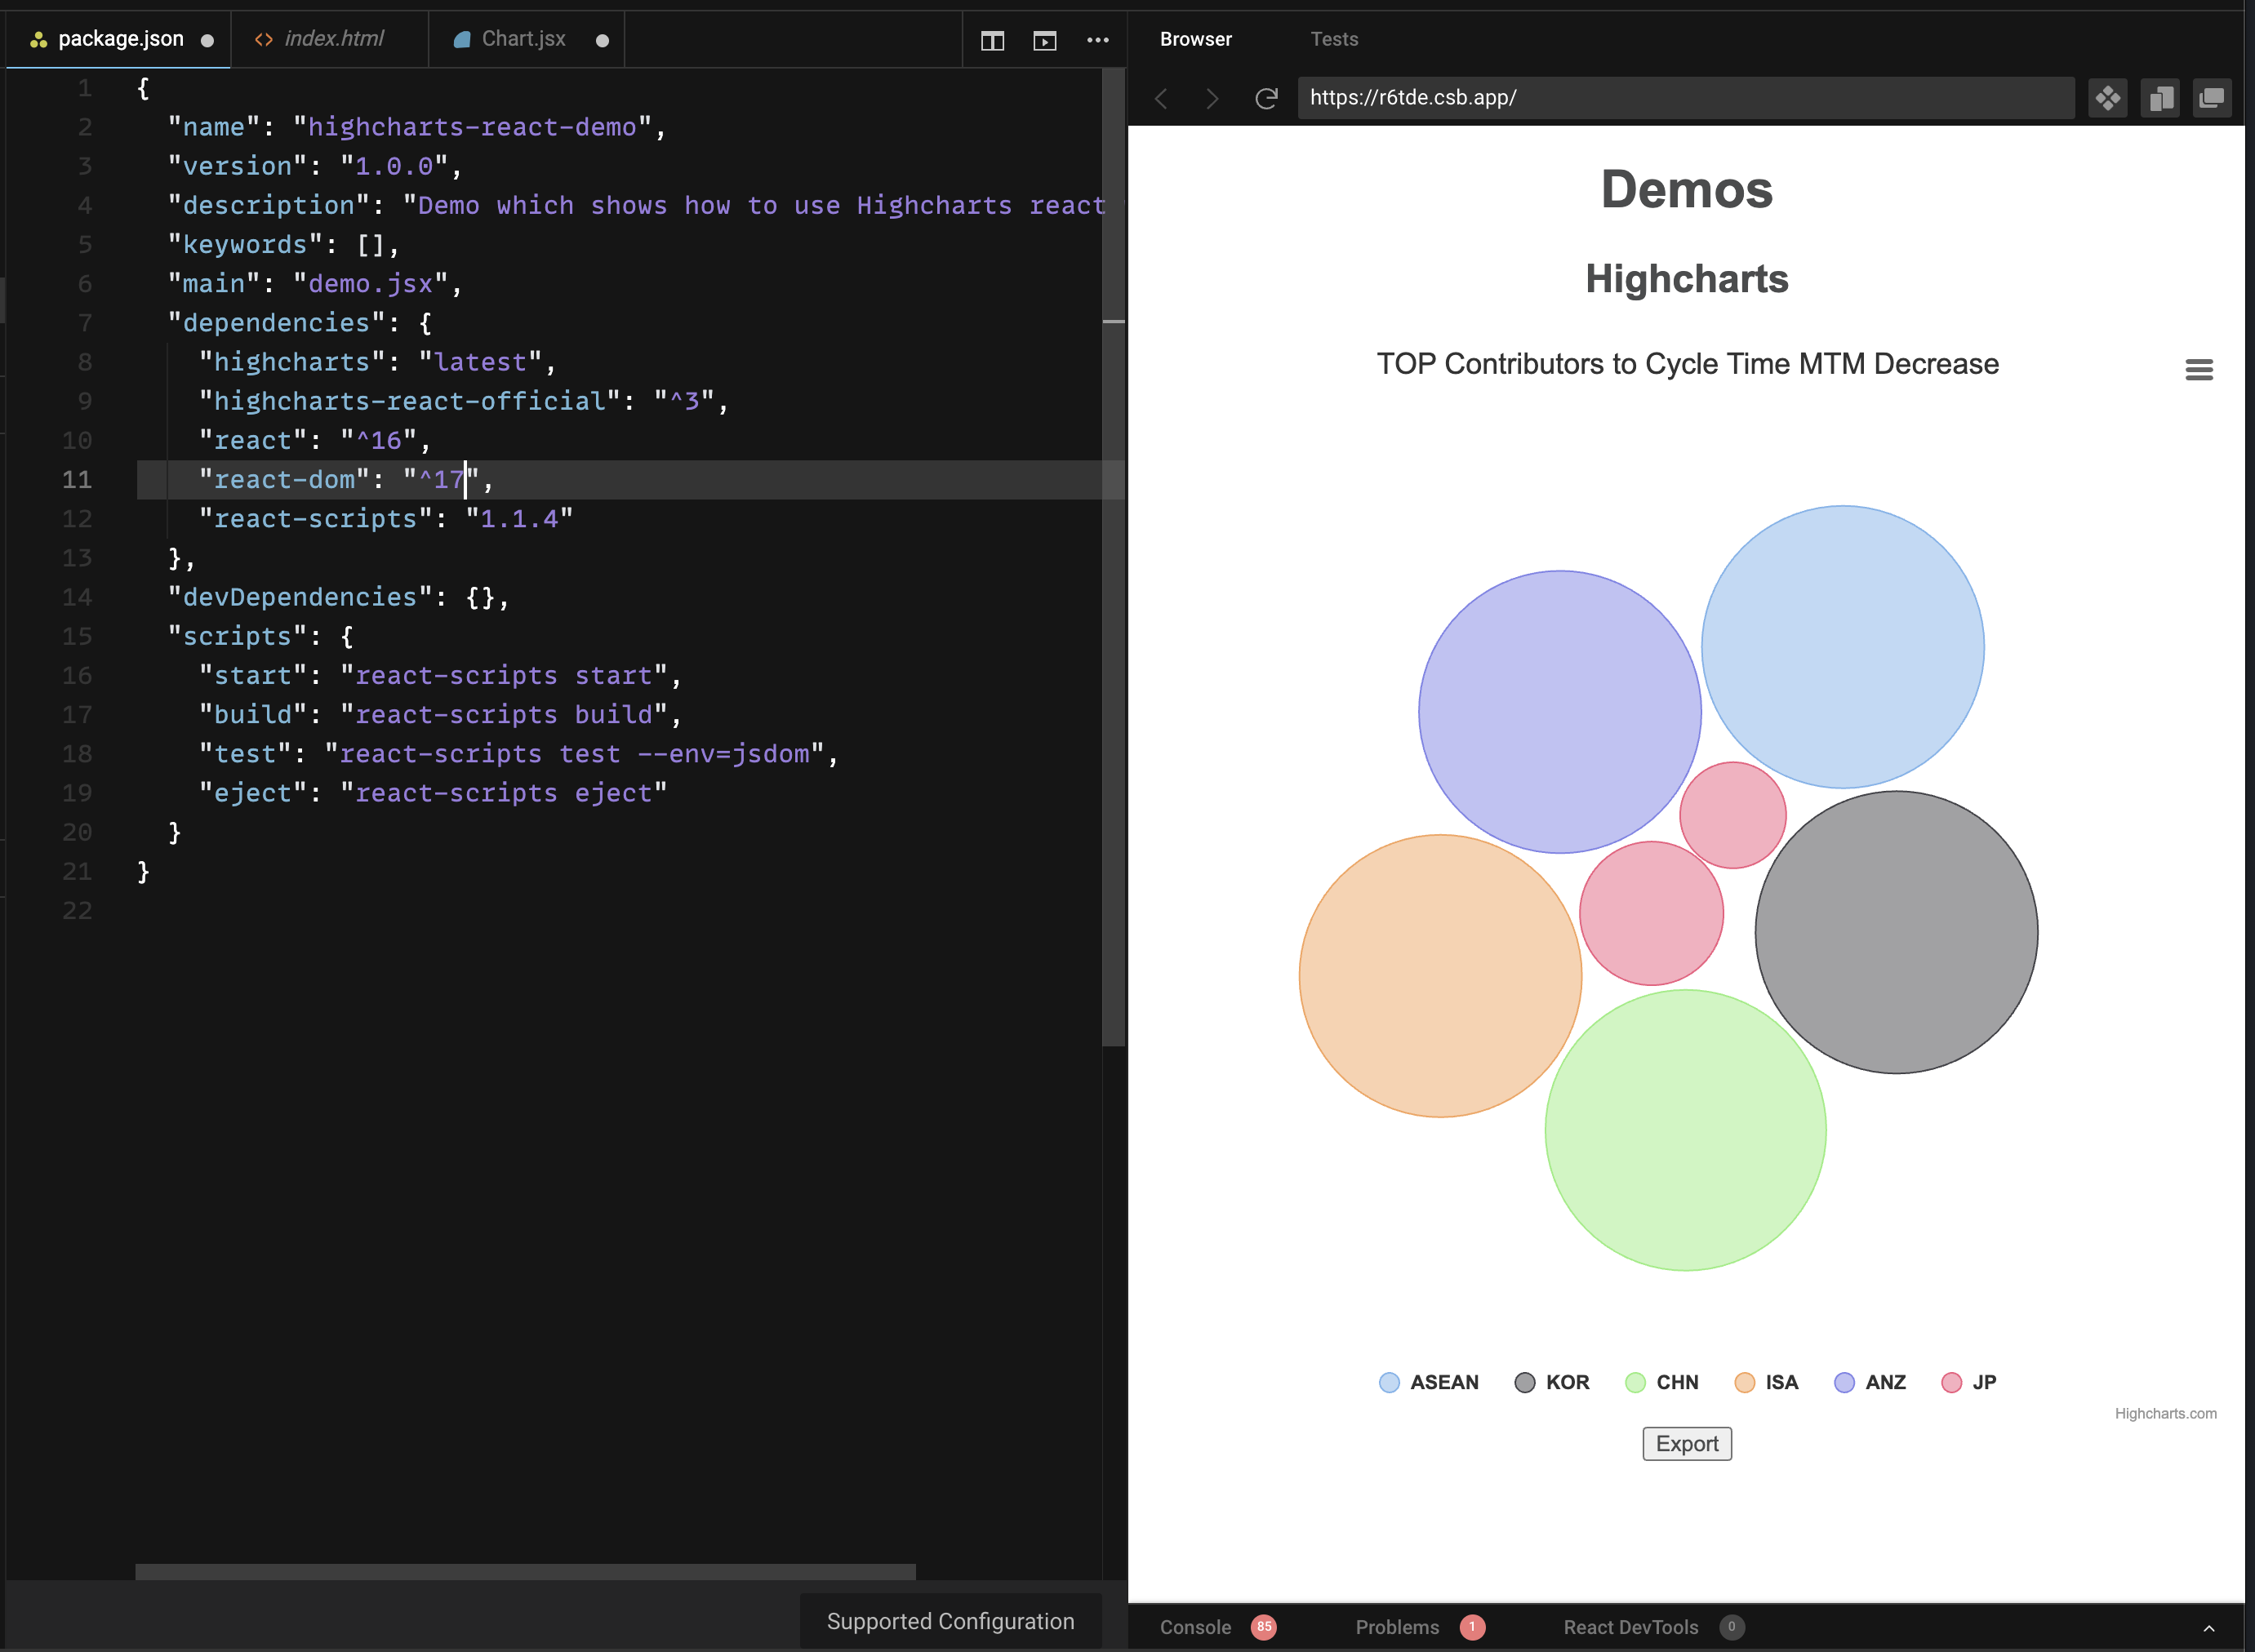Click the Export button below the chart
The image size is (2255, 1652).
[x=1686, y=1443]
